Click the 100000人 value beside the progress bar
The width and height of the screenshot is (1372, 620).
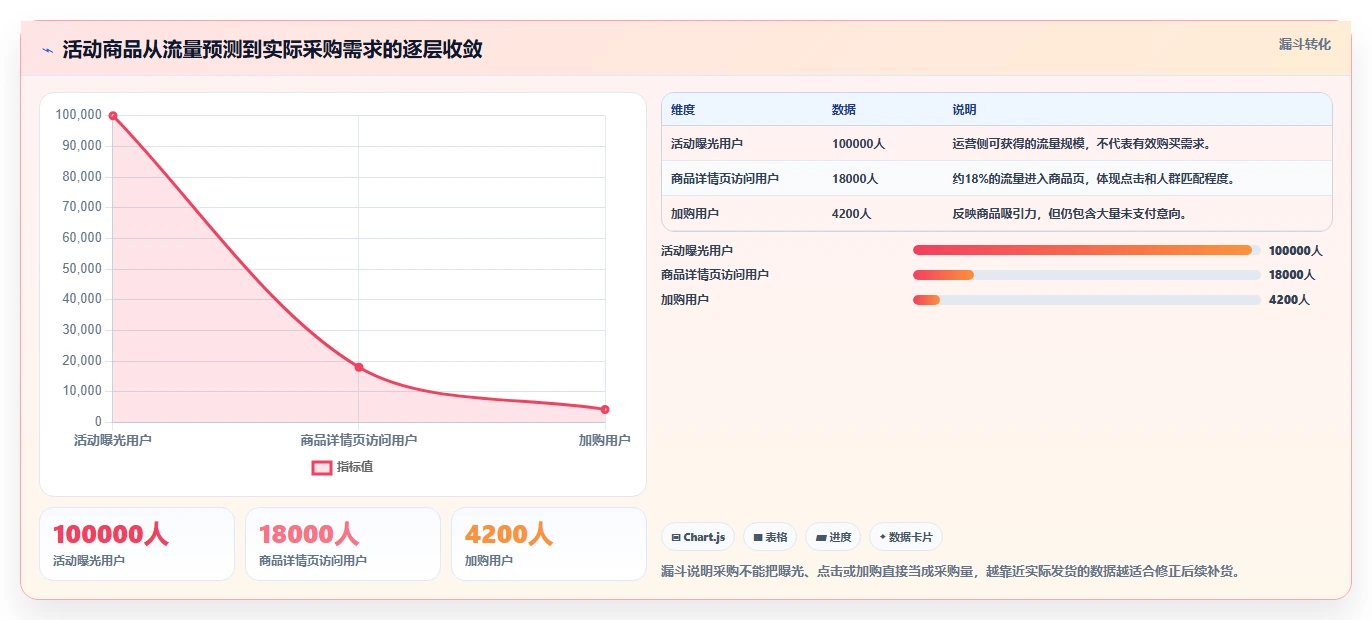[x=1295, y=251]
